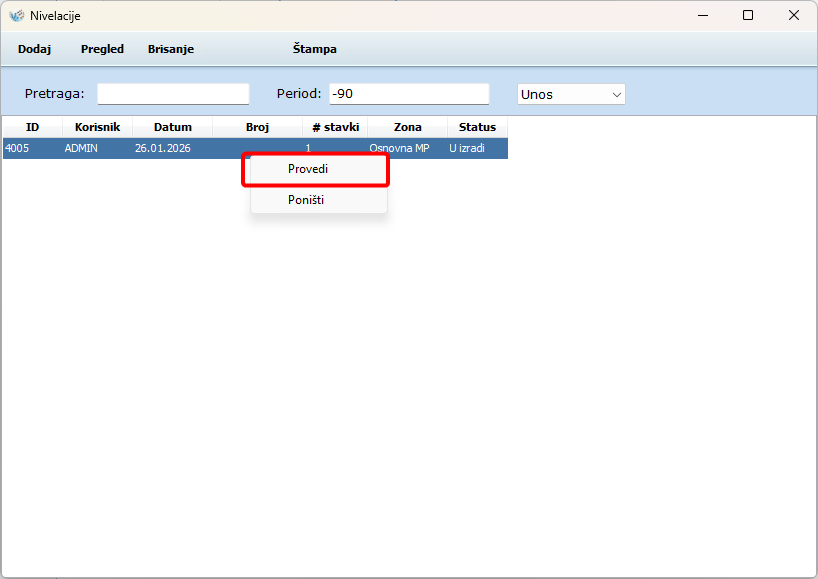Sort by the # stavki column

(x=335, y=127)
